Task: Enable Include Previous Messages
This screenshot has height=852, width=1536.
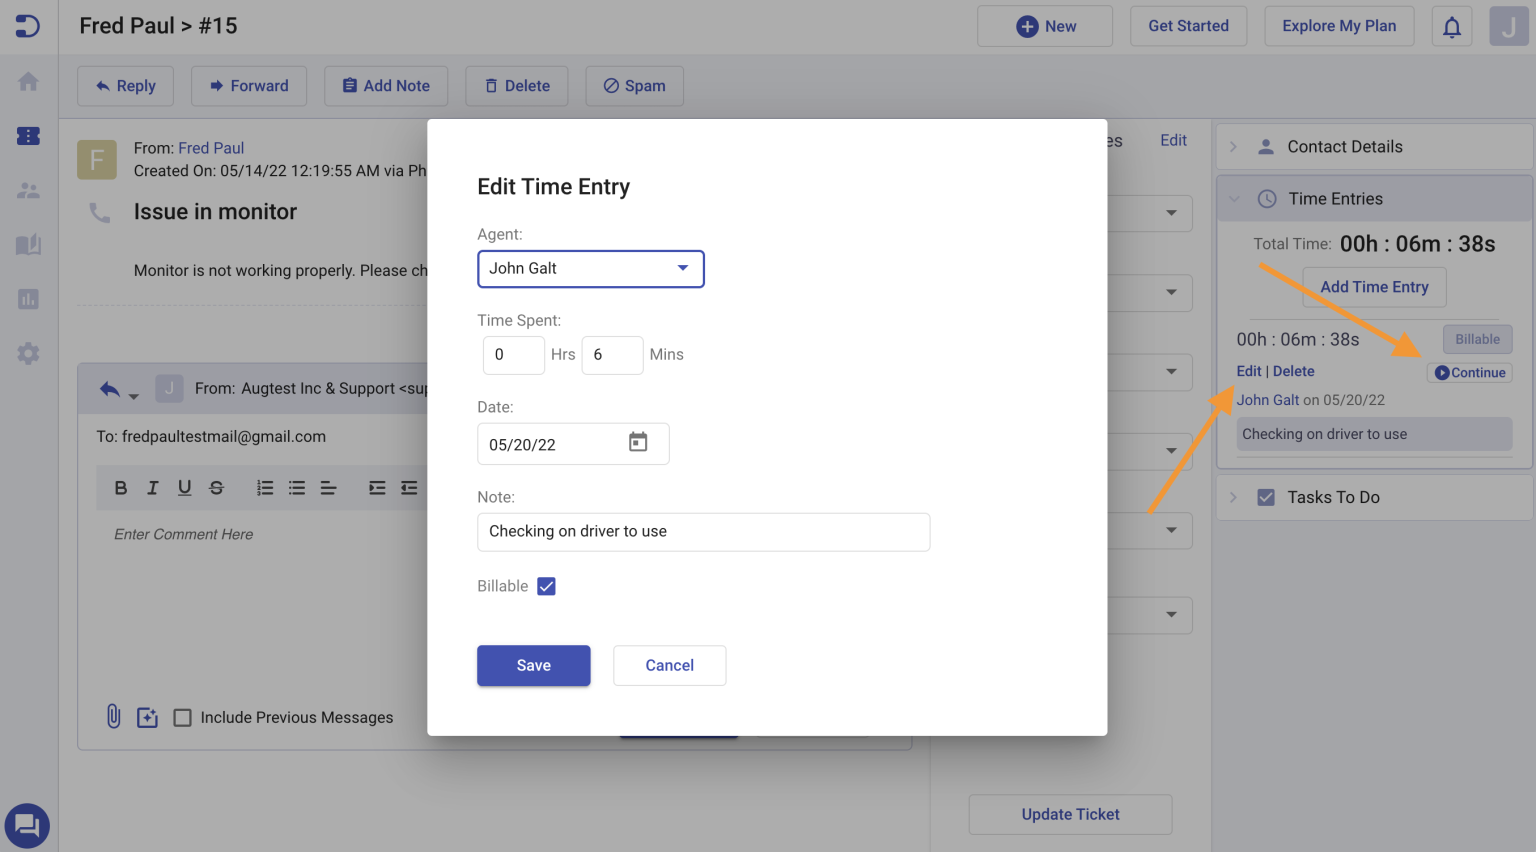Action: click(183, 717)
